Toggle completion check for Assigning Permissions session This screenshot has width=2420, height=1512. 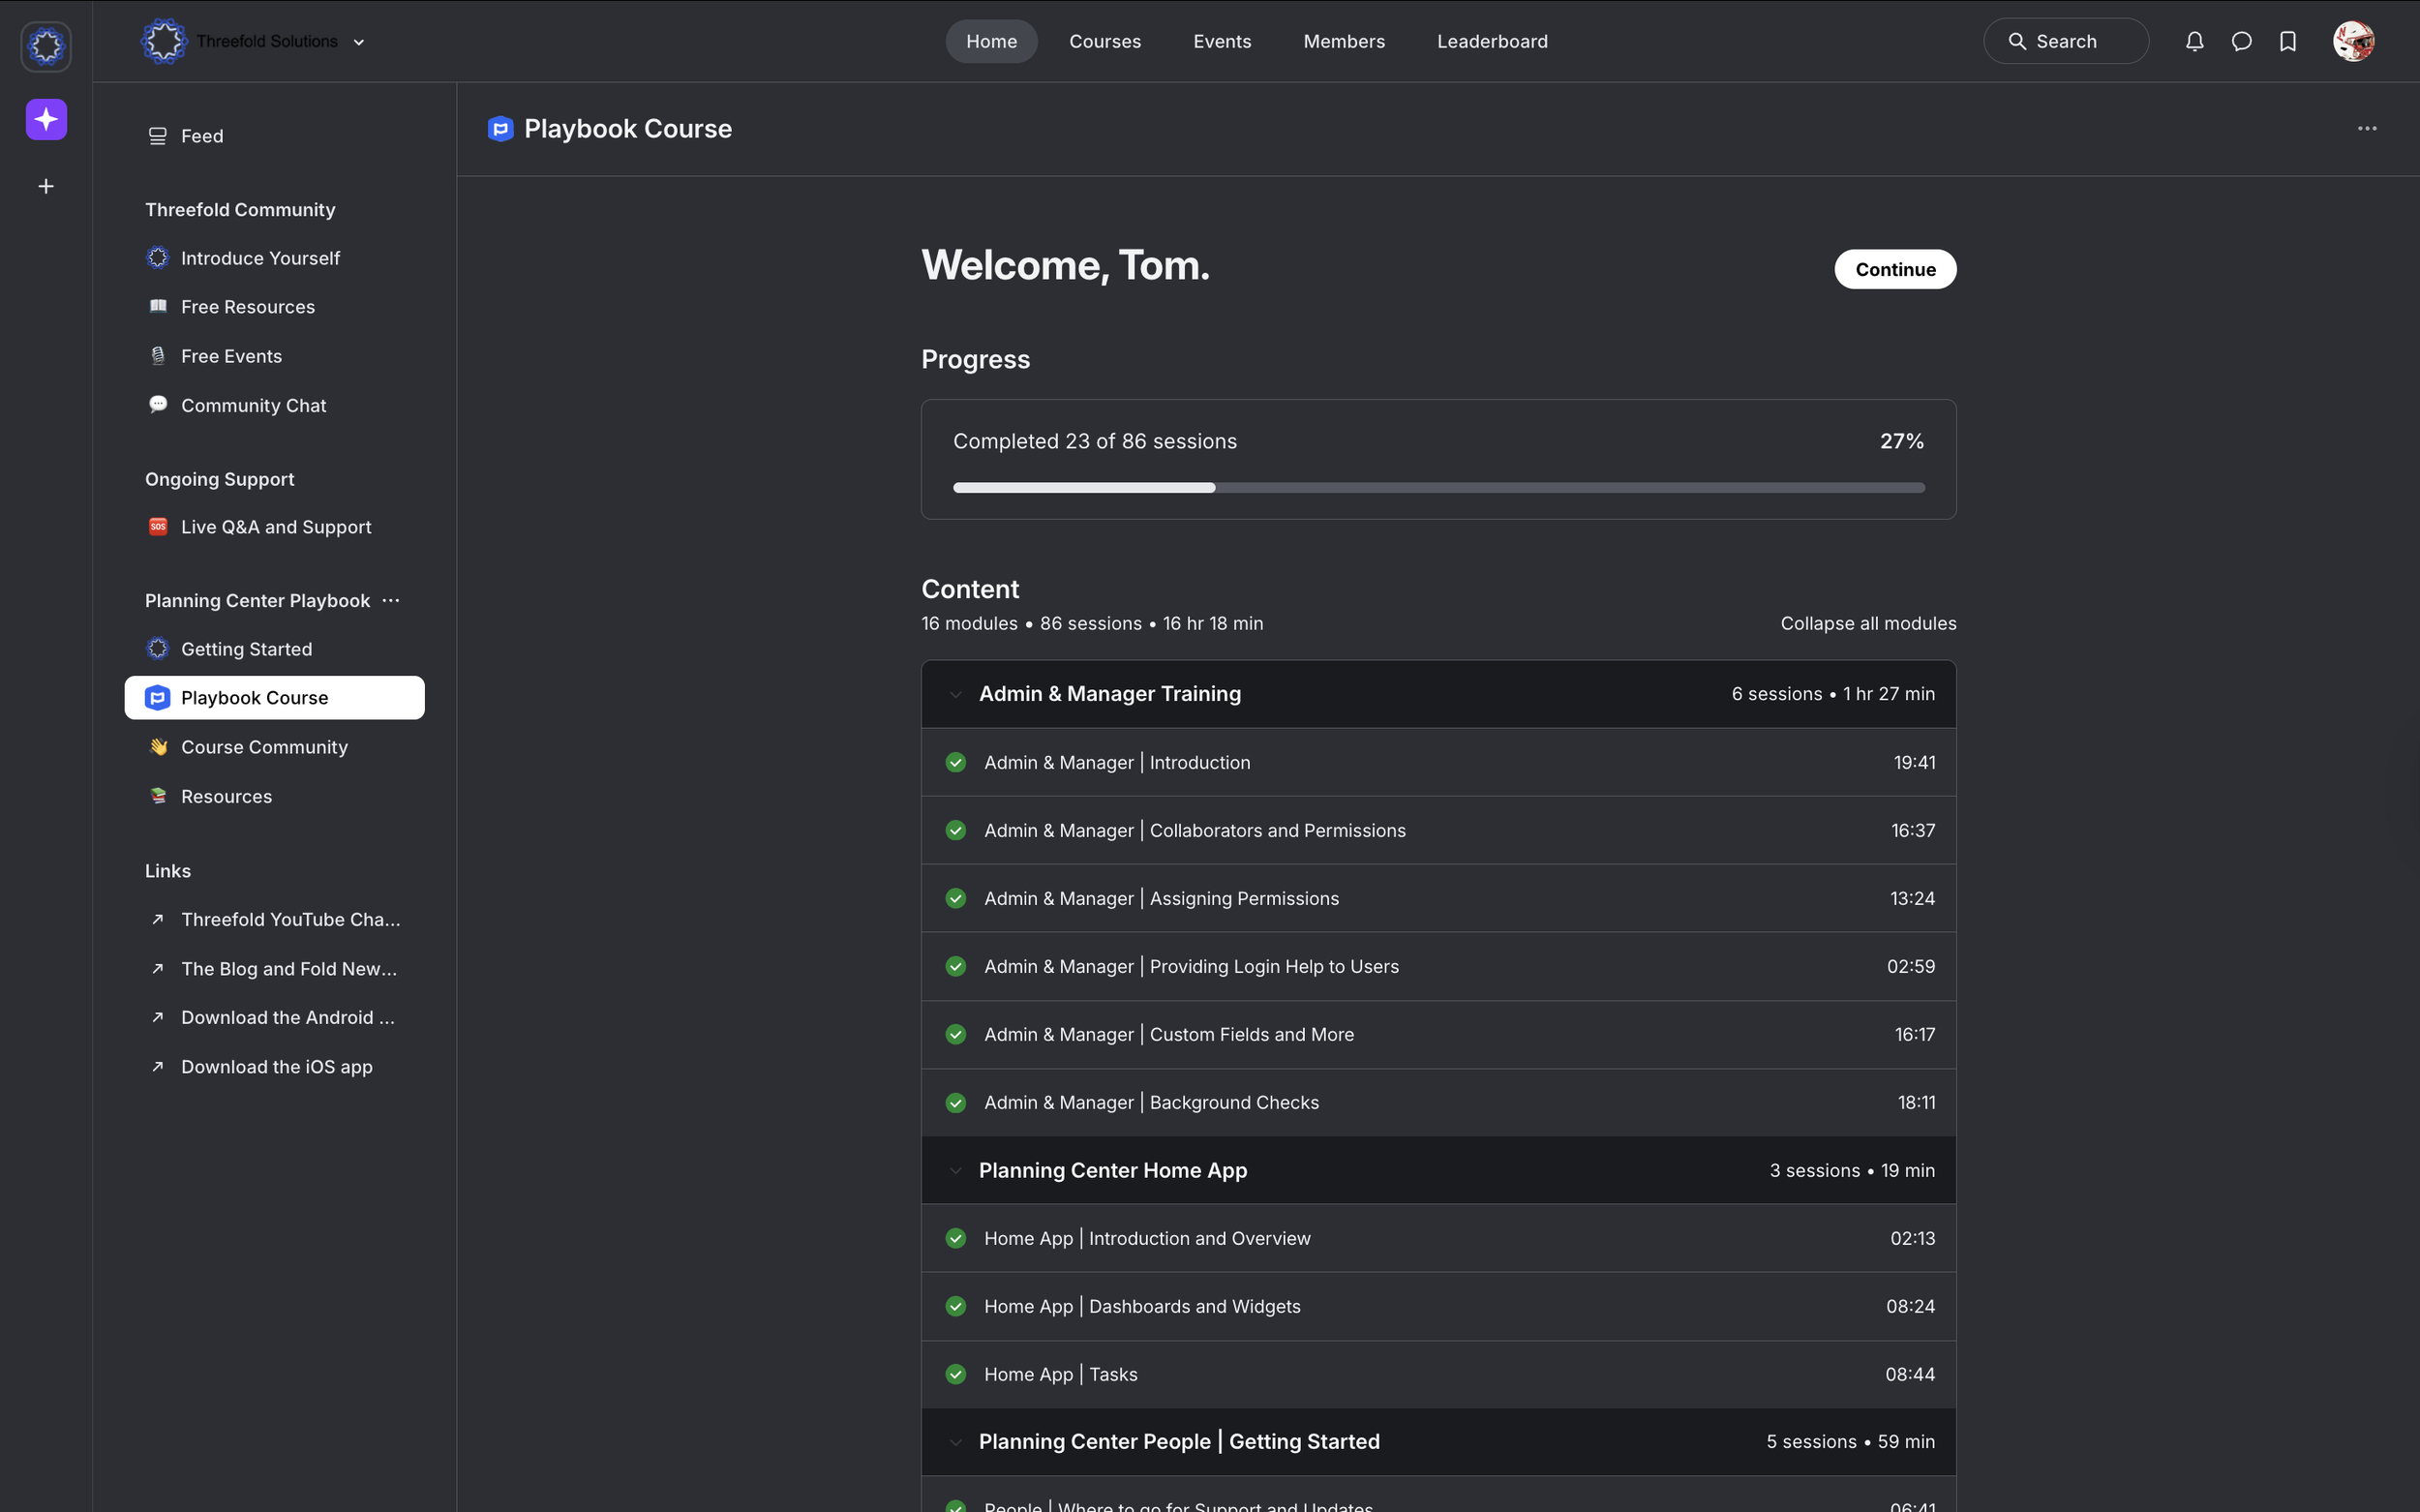pyautogui.click(x=956, y=898)
